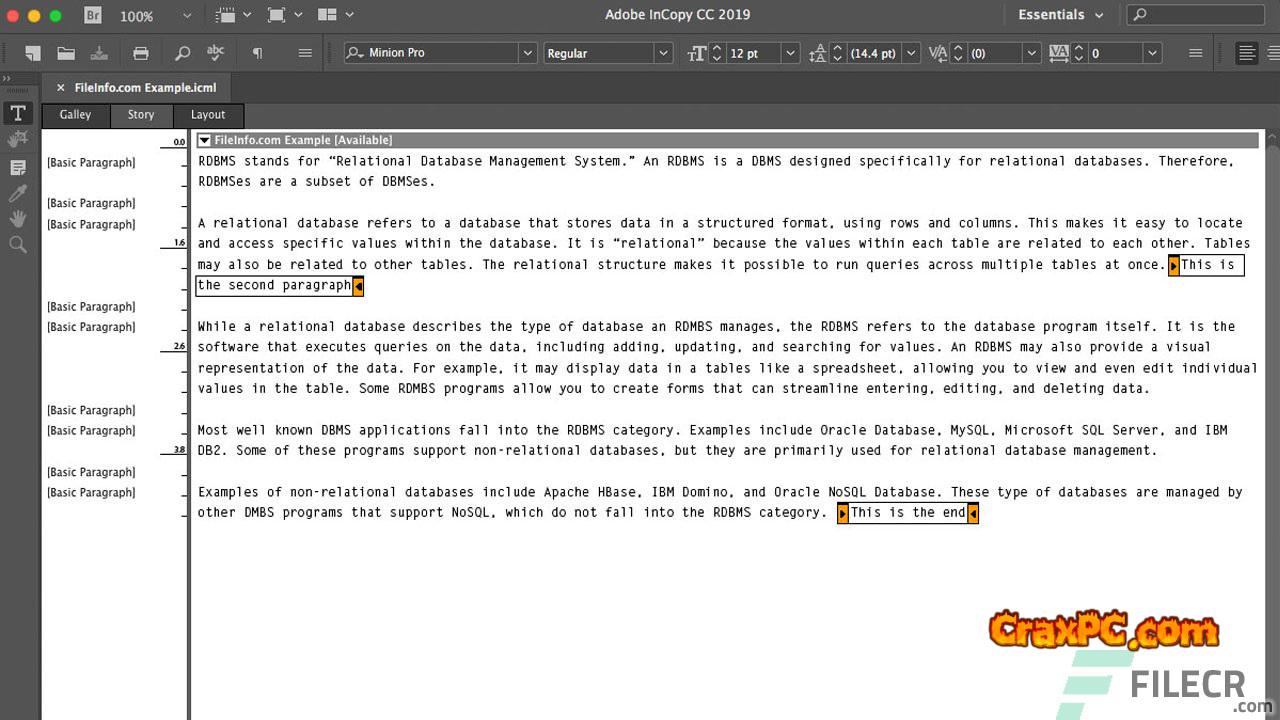Screen dimensions: 1280x720
Task: Open the zoom level dropdown arrow
Action: 187,16
